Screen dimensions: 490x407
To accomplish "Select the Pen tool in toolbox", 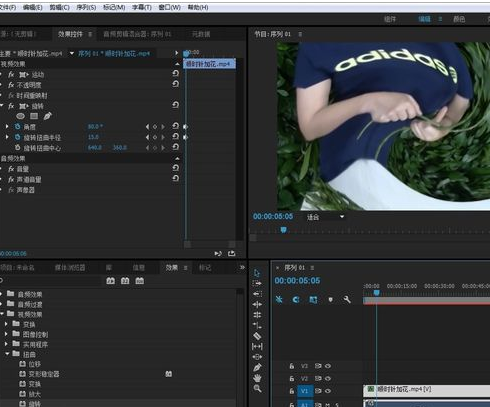I will [257, 367].
